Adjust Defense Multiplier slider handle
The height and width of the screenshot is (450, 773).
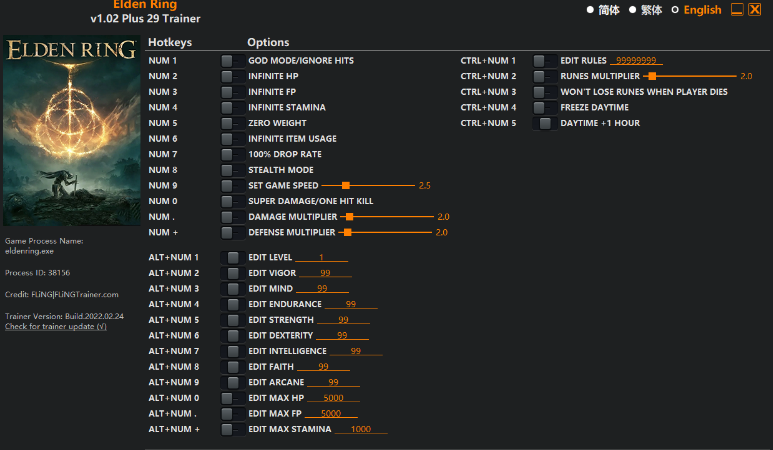(x=348, y=232)
